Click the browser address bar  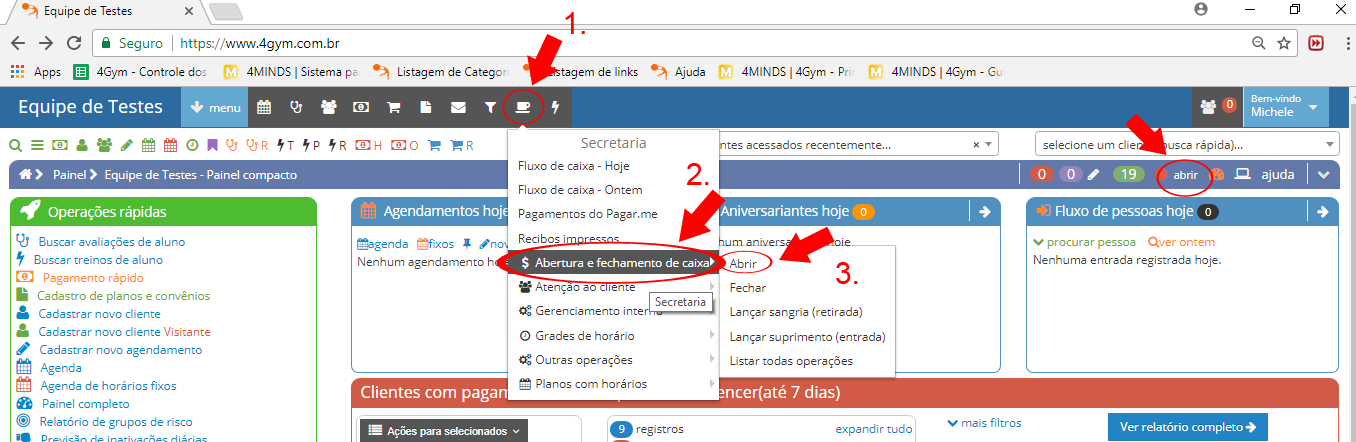tap(700, 44)
